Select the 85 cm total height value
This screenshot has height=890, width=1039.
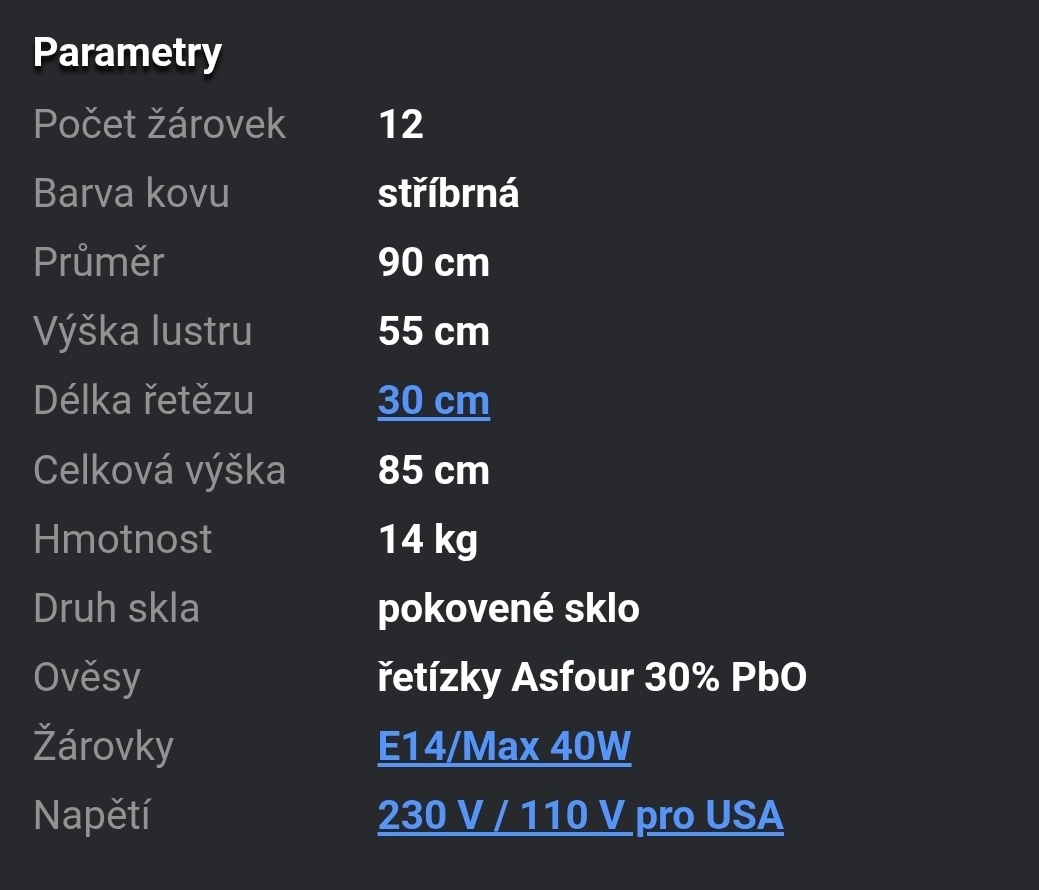[433, 470]
